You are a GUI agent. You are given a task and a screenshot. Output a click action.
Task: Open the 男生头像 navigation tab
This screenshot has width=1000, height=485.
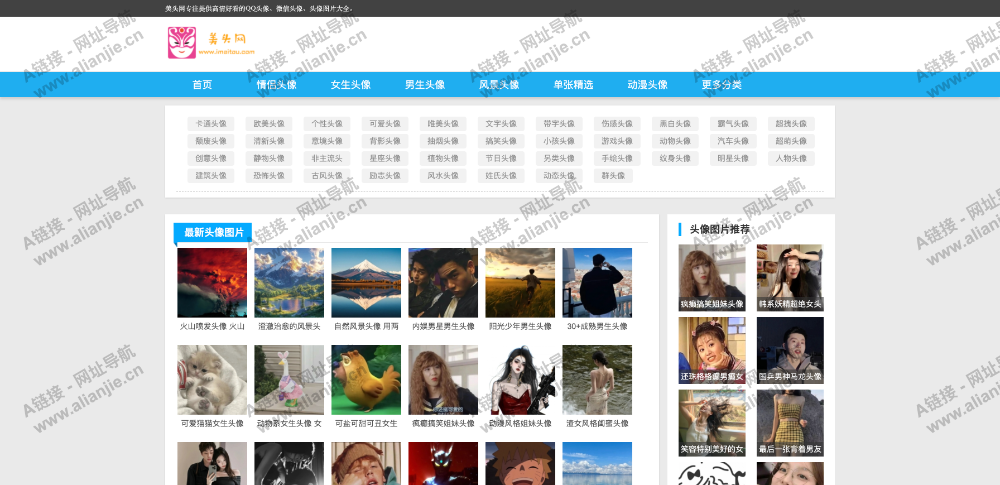(x=425, y=85)
